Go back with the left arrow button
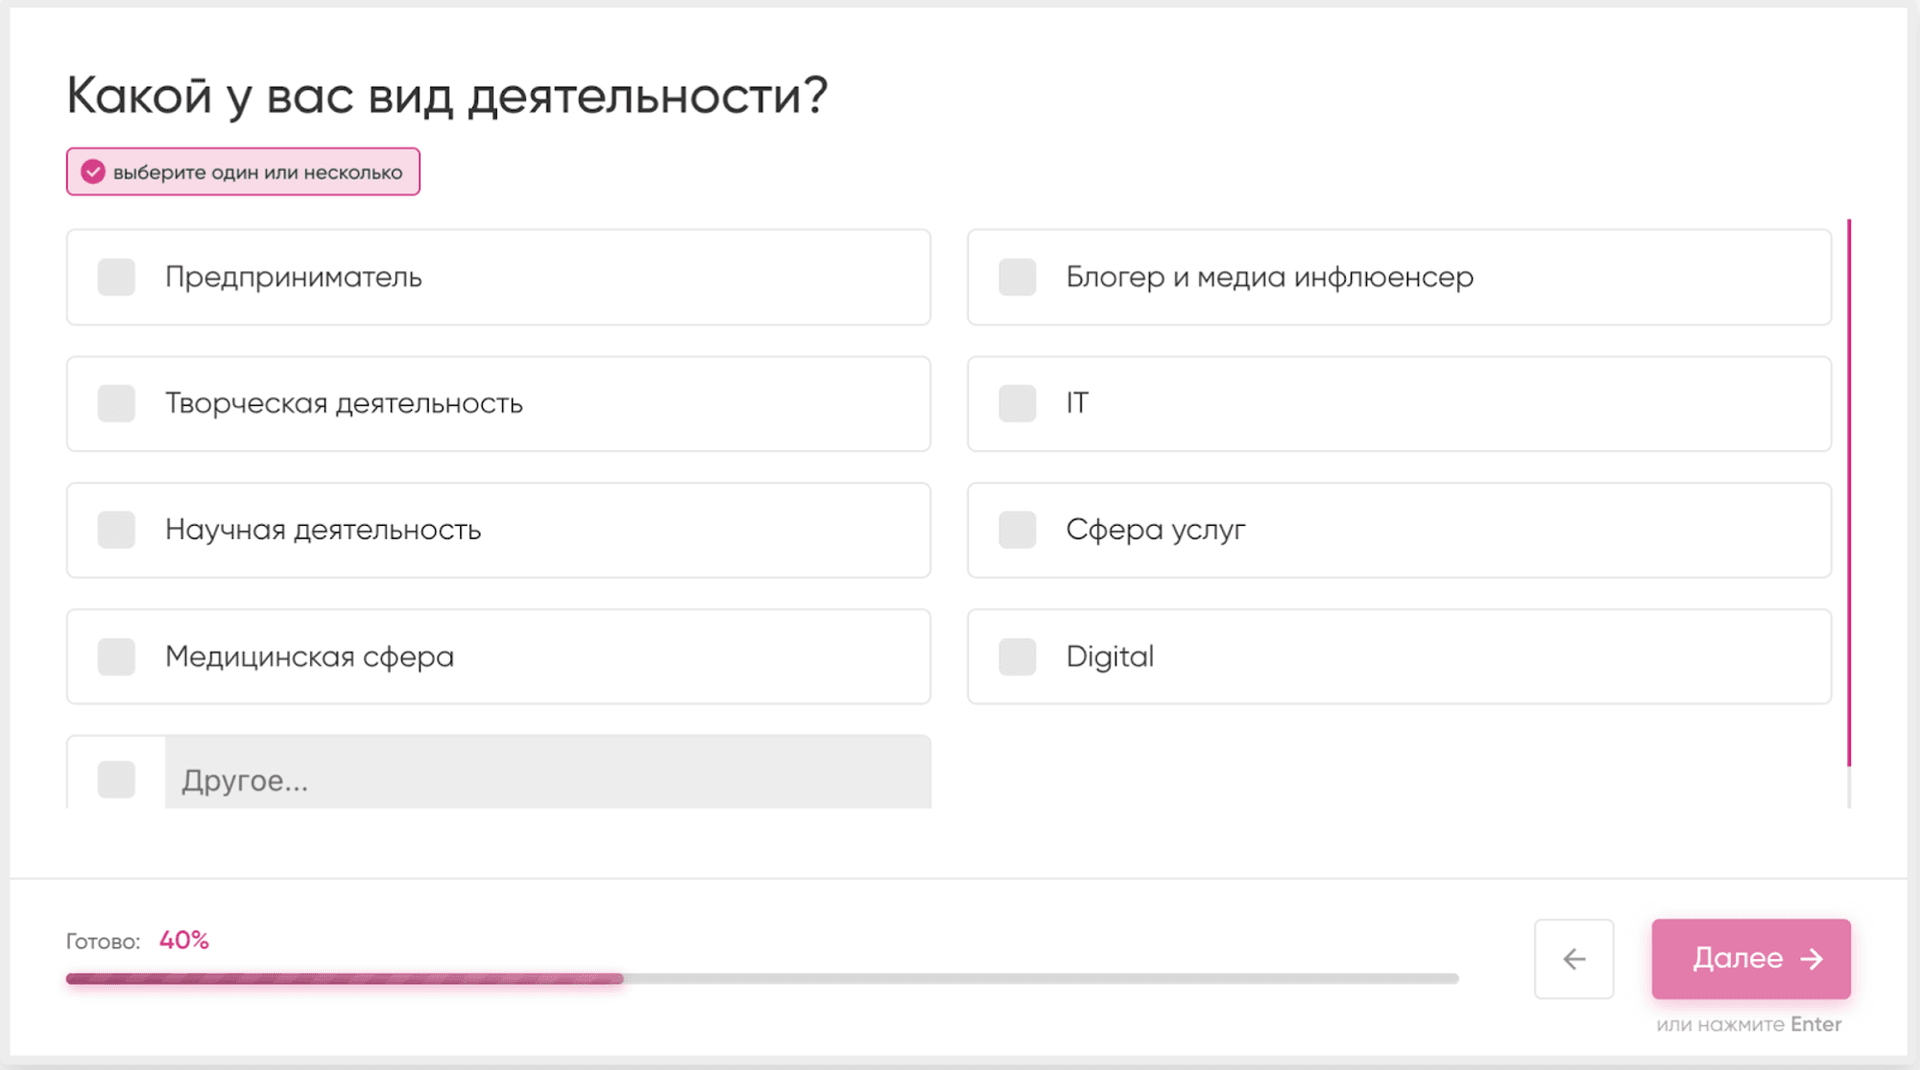Screen dimensions: 1920x1070 (x=1574, y=959)
